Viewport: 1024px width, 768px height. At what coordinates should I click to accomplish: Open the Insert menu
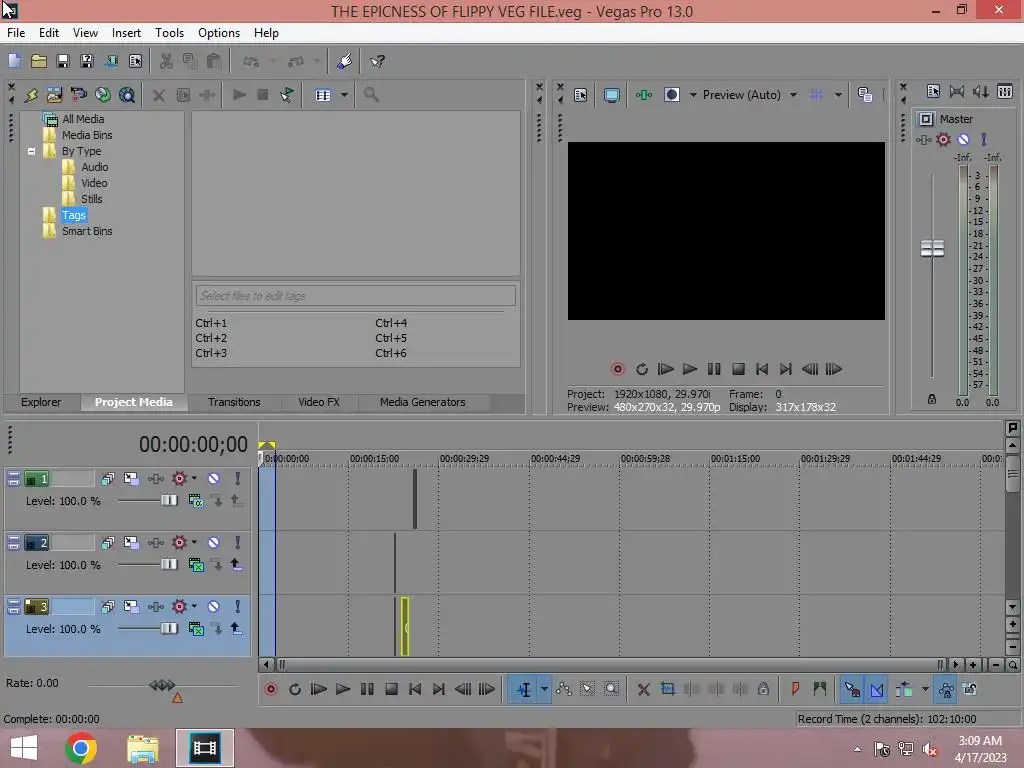126,33
